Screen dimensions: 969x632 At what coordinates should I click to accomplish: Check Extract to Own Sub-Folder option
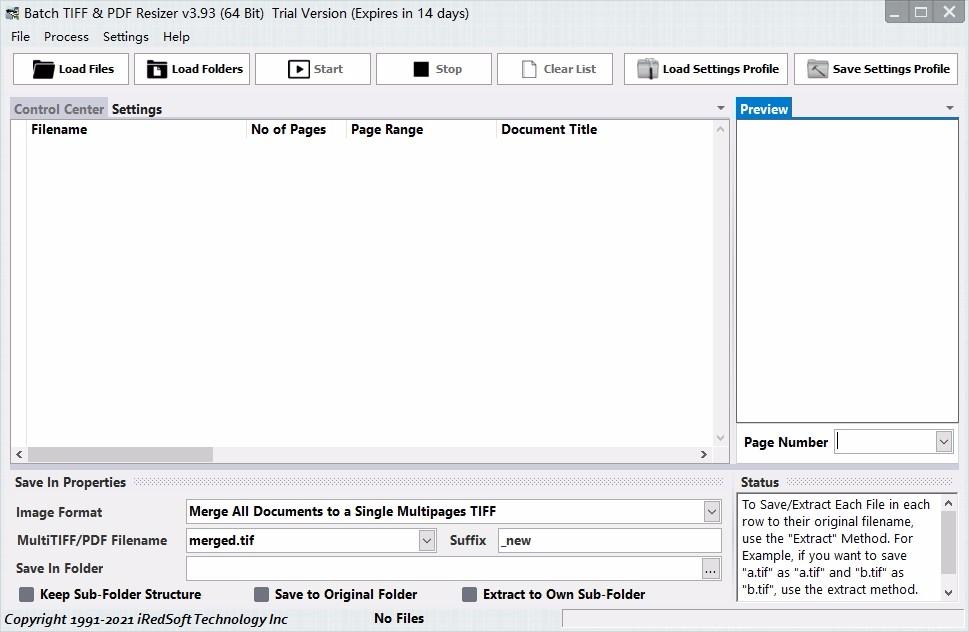pyautogui.click(x=470, y=594)
